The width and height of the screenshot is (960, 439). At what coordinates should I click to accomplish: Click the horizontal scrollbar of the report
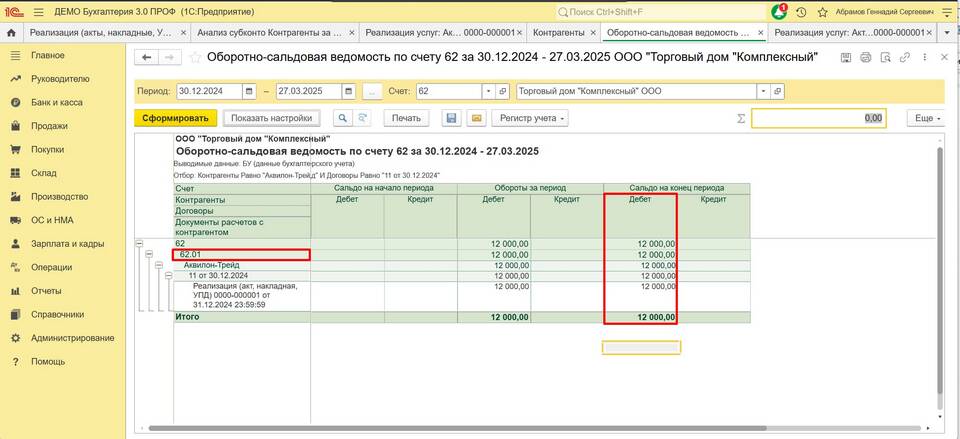pyautogui.click(x=457, y=429)
